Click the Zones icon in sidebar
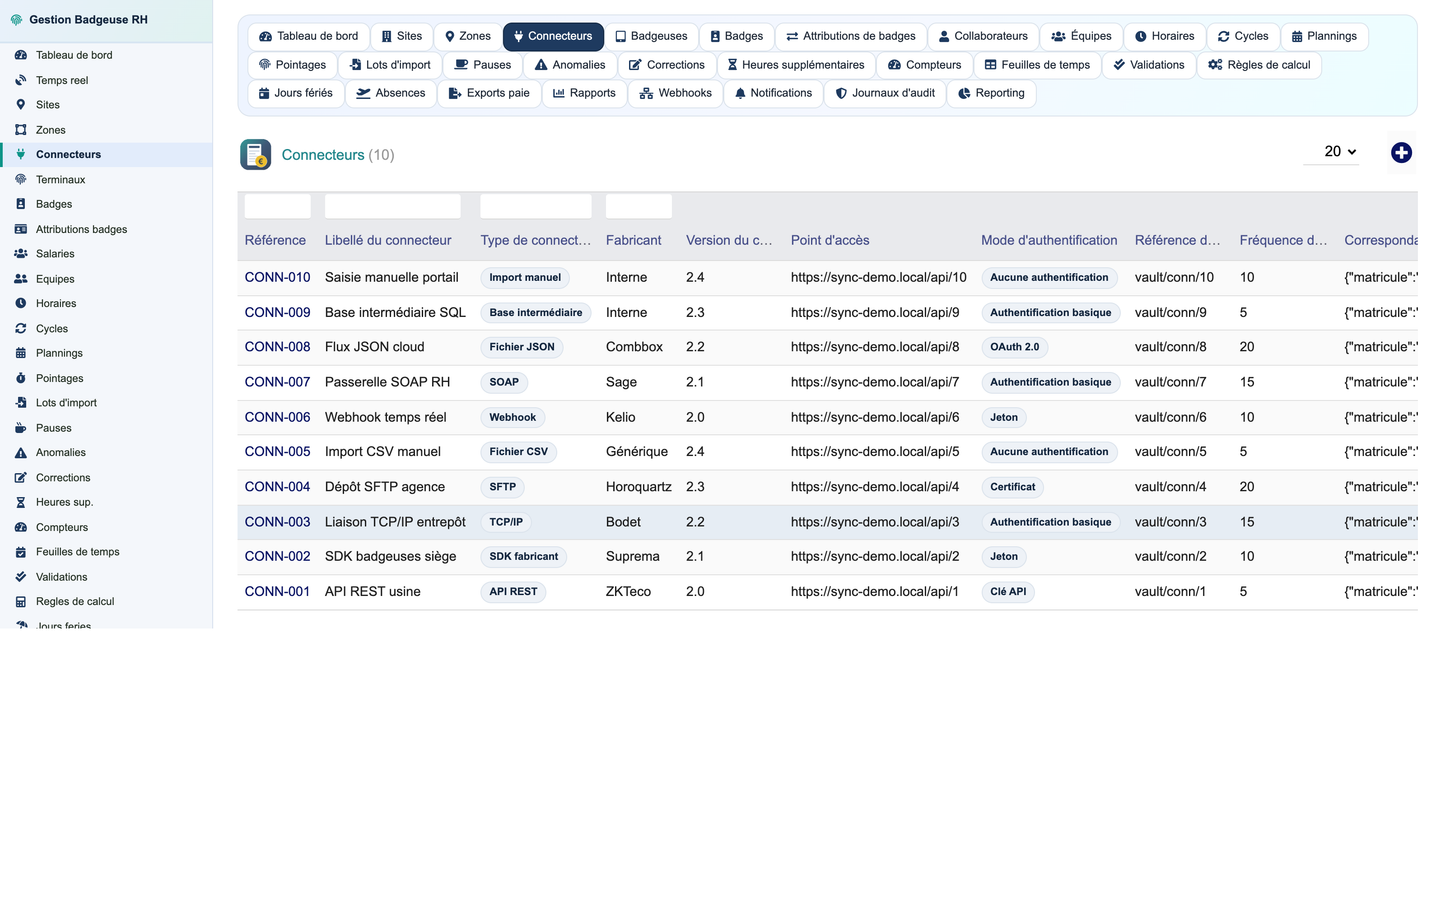The width and height of the screenshot is (1445, 903). coord(20,130)
